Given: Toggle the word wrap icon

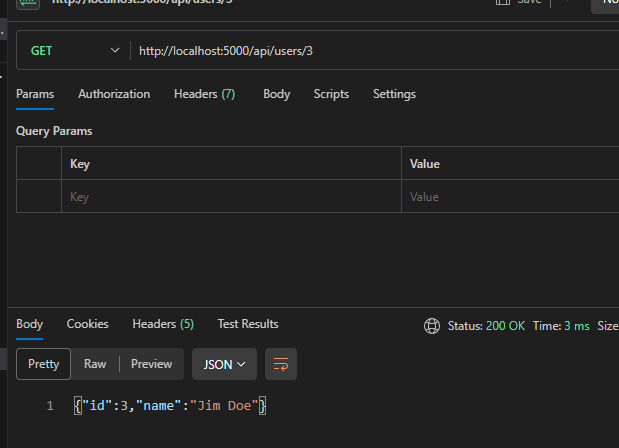Looking at the screenshot, I should [281, 364].
